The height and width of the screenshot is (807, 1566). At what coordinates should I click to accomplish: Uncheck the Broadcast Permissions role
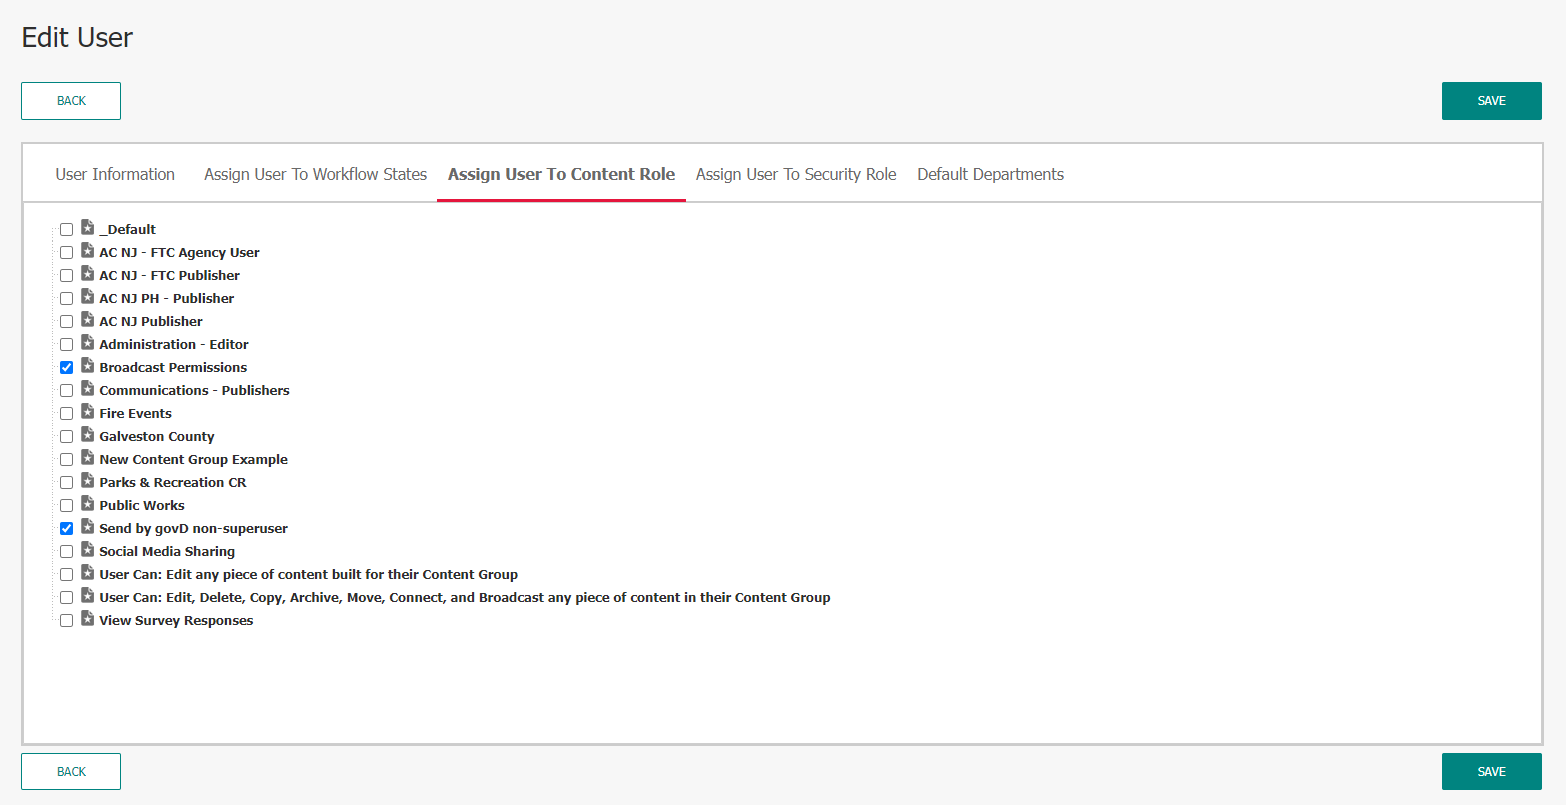(x=66, y=367)
